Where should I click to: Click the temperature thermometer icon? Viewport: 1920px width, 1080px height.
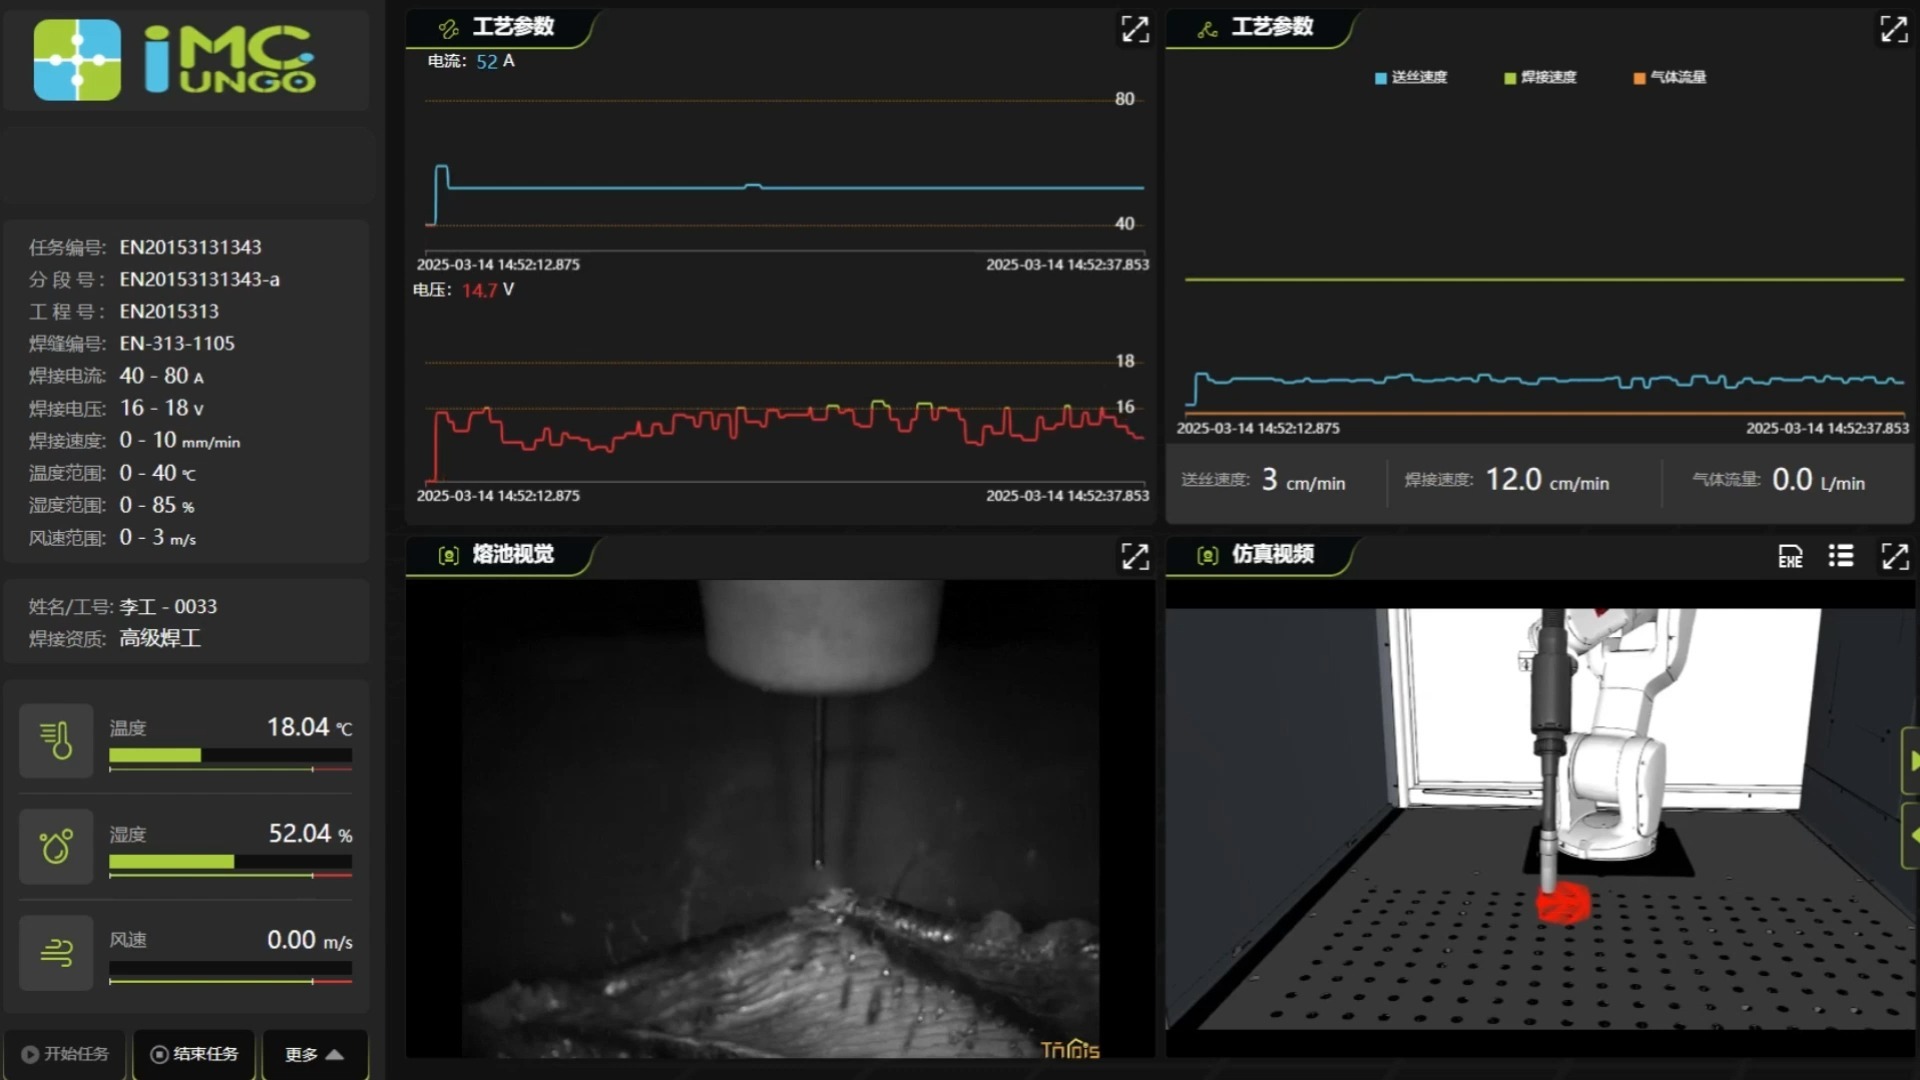[x=56, y=741]
